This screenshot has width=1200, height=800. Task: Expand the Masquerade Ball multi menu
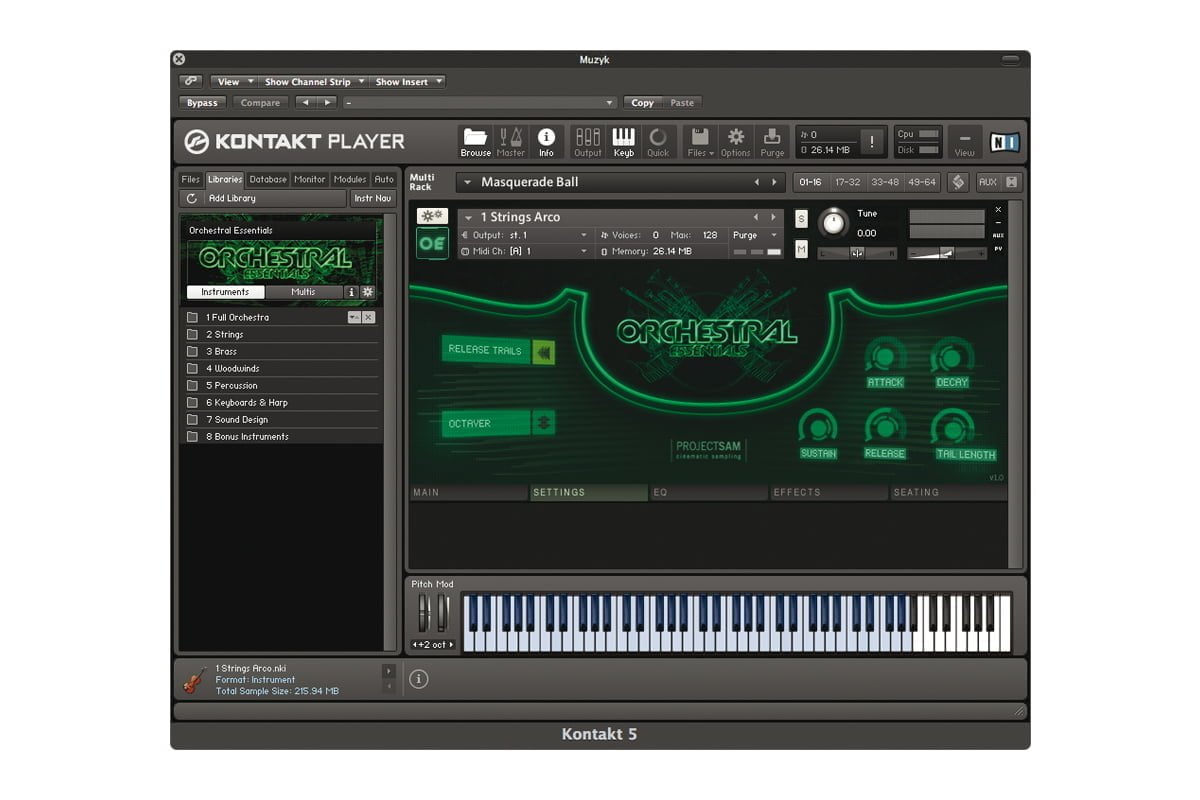pos(468,182)
